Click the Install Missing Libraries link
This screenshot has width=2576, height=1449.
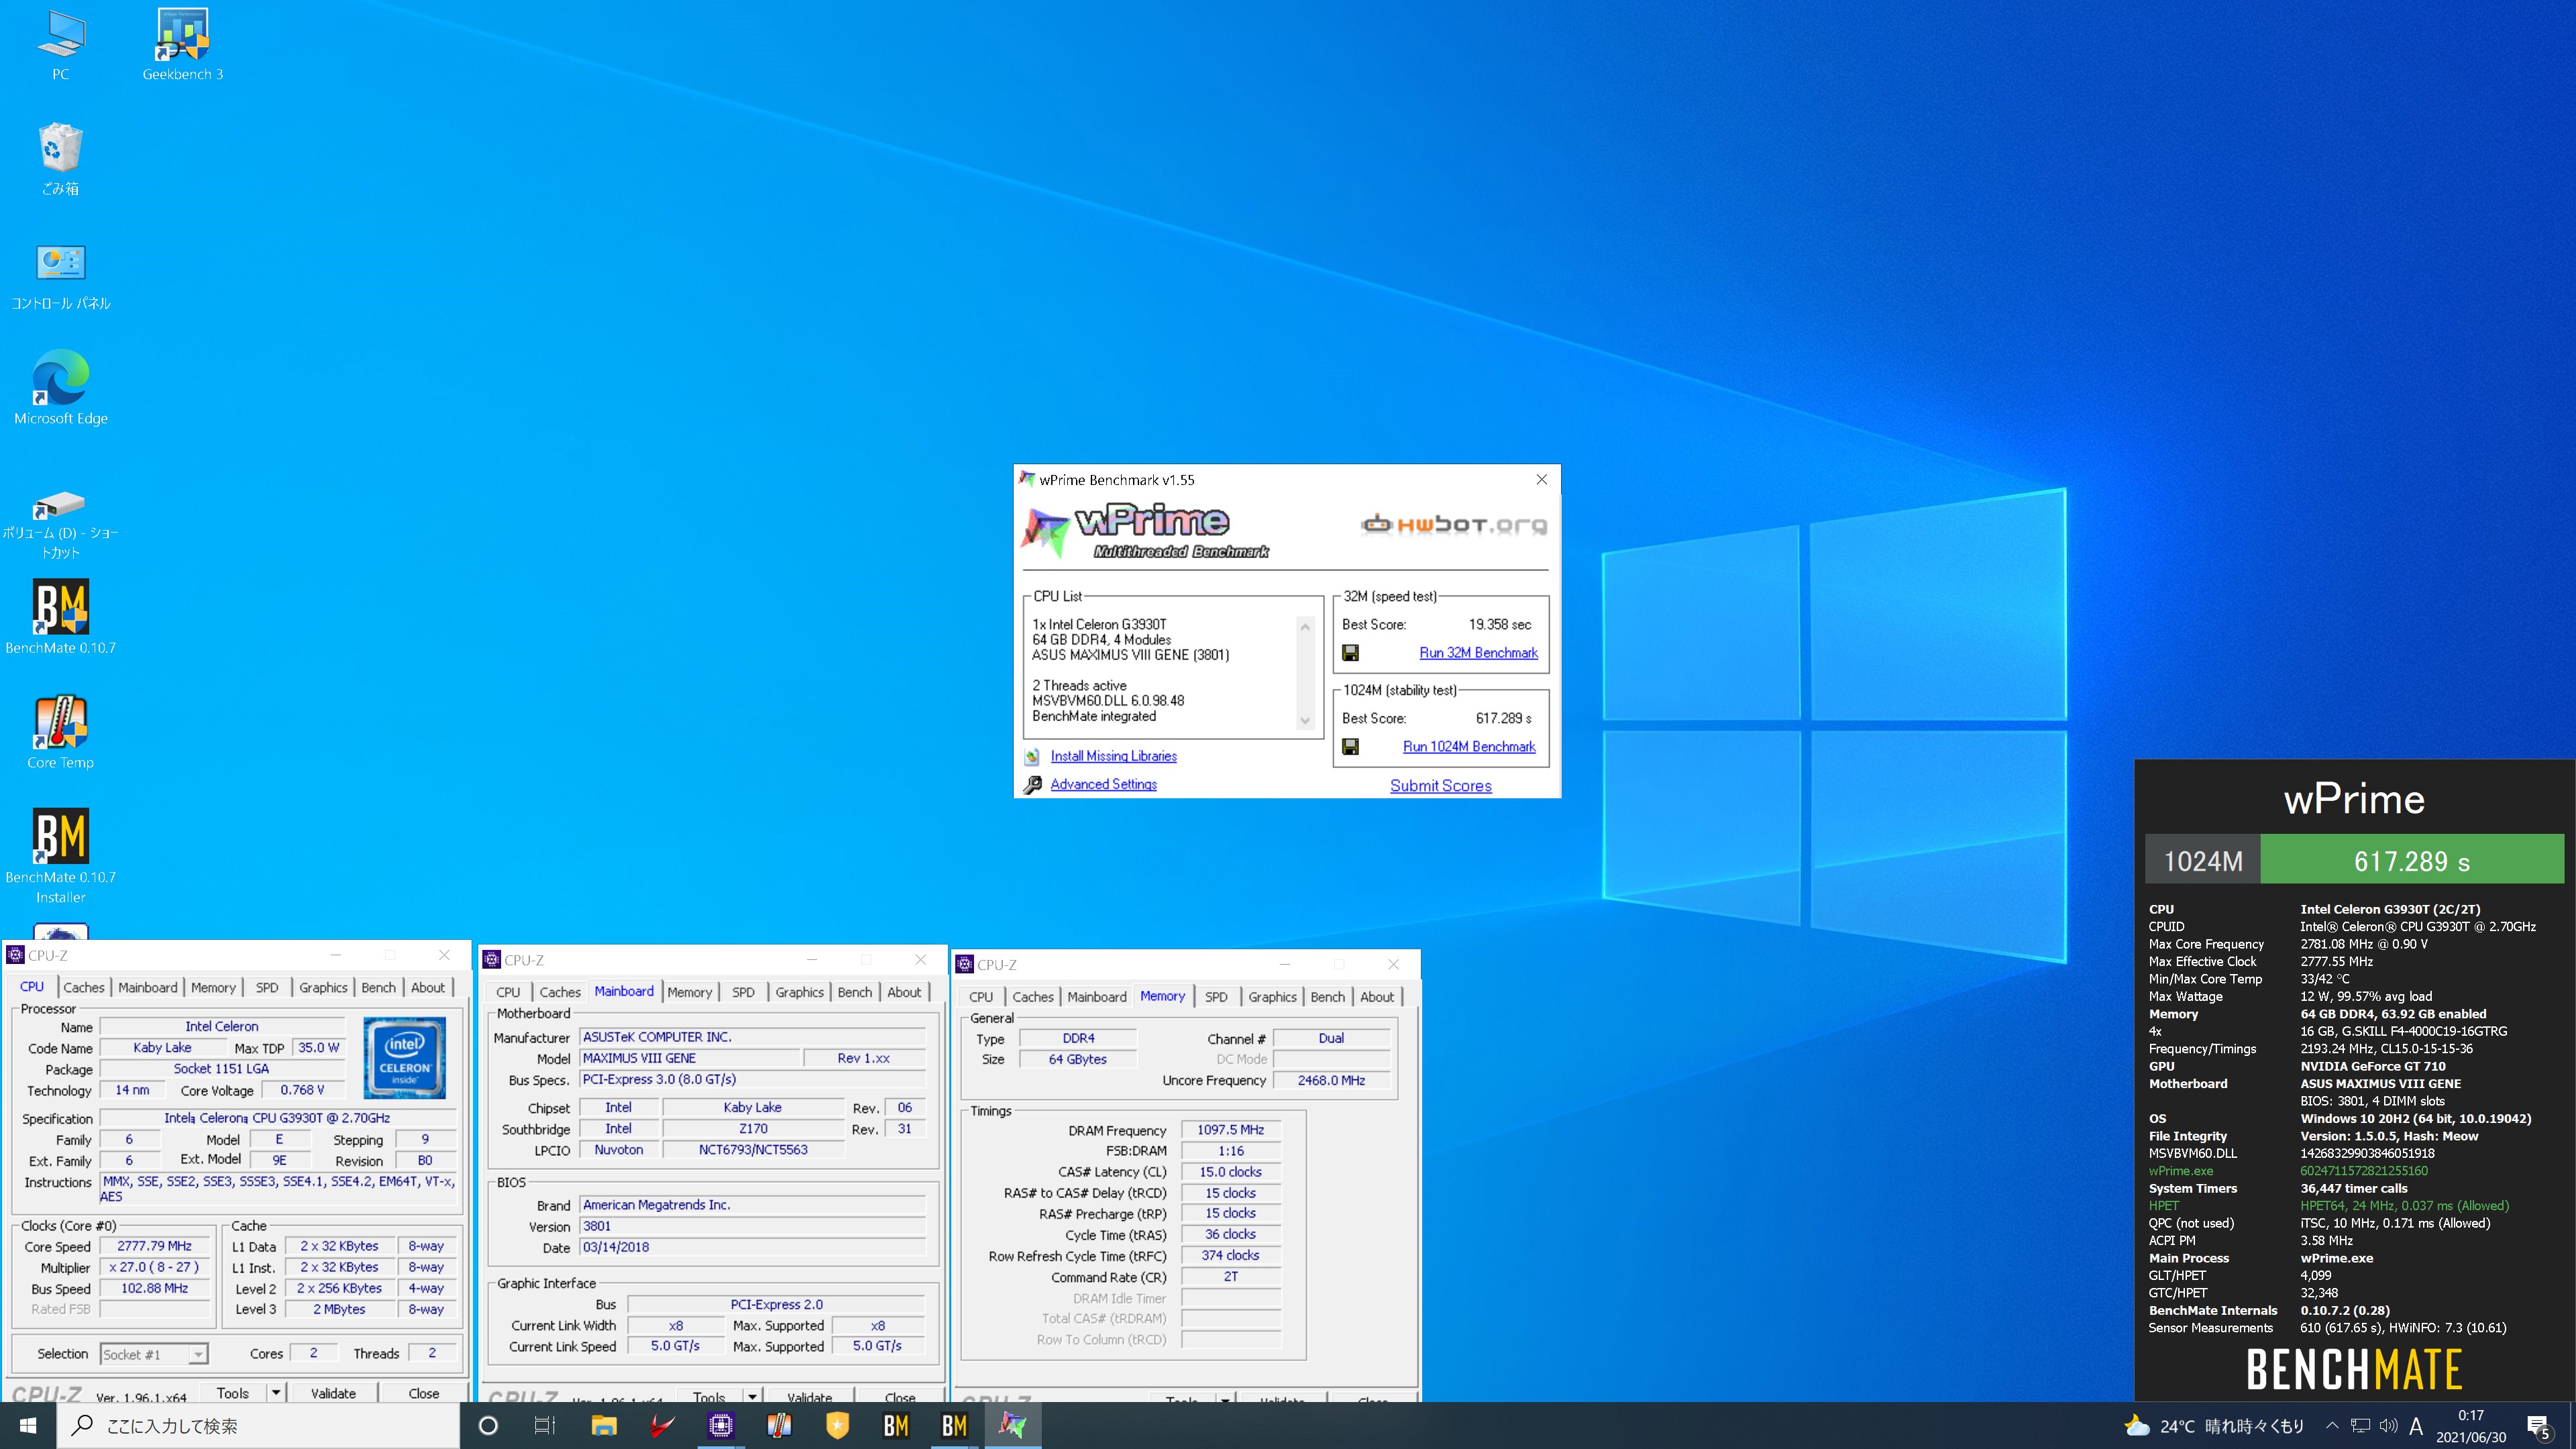[x=1113, y=757]
